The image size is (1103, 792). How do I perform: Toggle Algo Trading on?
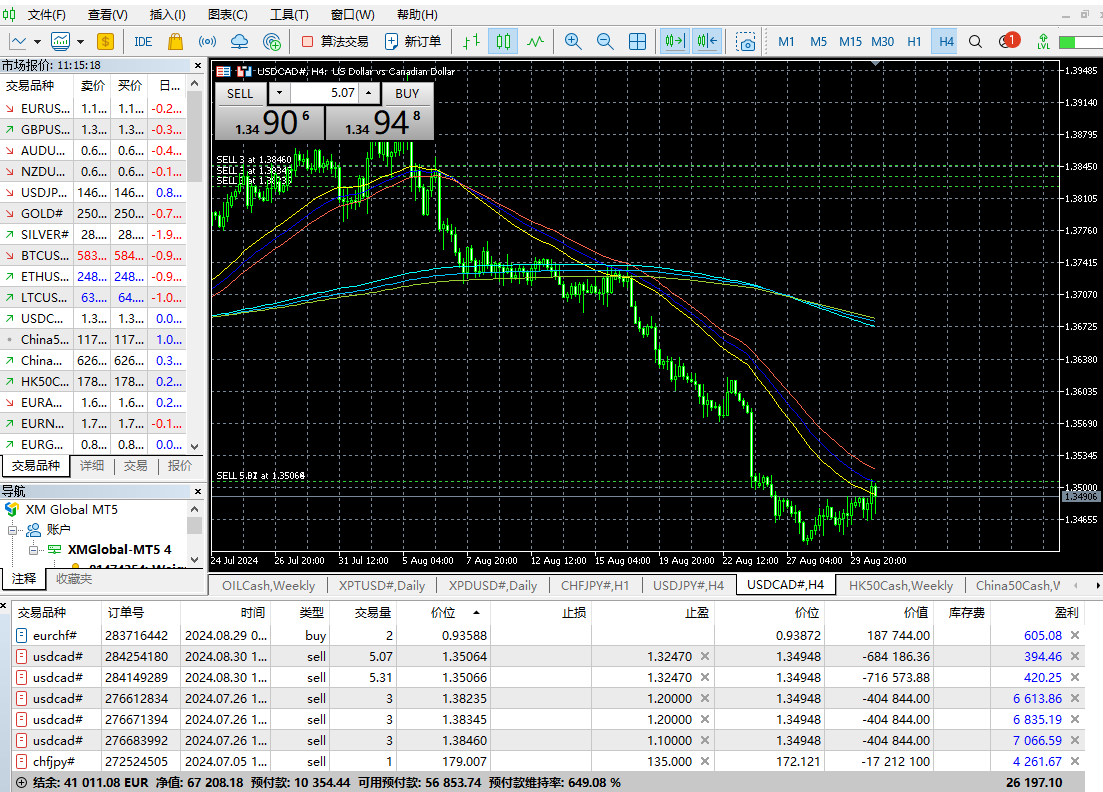click(x=335, y=41)
